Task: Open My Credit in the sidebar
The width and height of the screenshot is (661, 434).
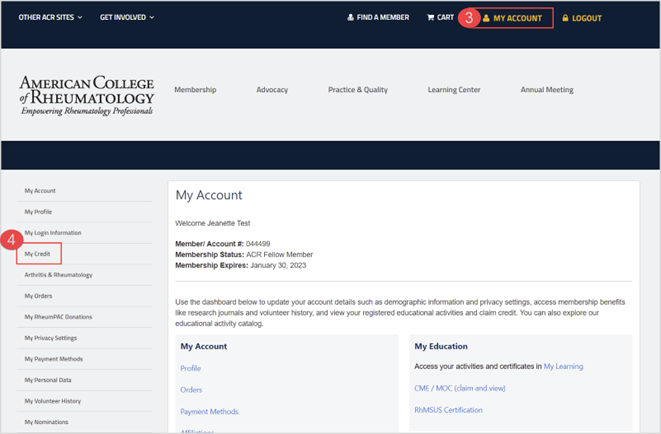Action: pyautogui.click(x=38, y=254)
